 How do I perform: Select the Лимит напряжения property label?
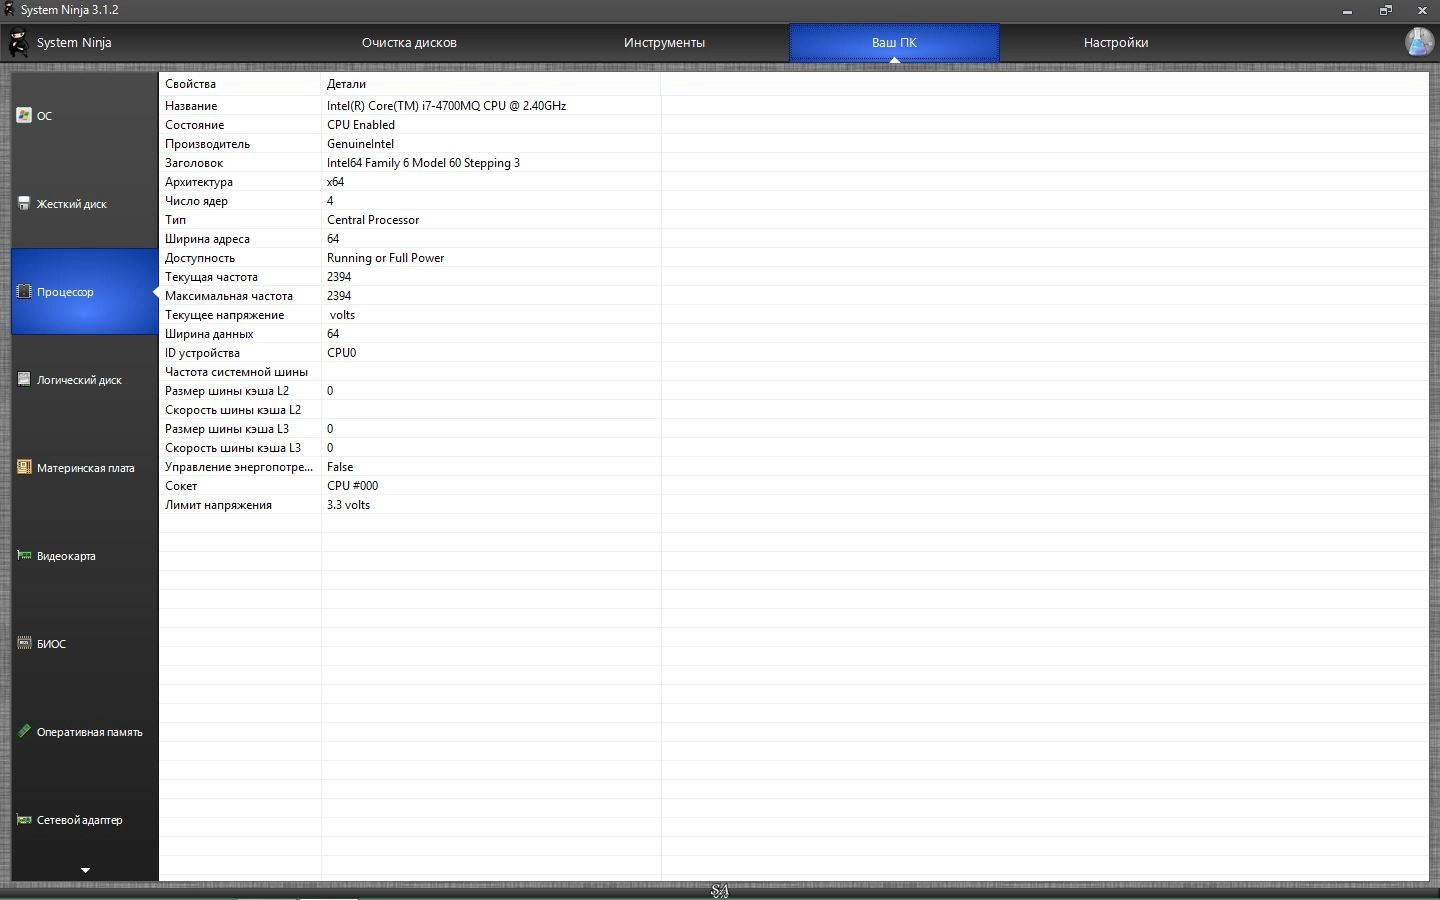tap(218, 505)
